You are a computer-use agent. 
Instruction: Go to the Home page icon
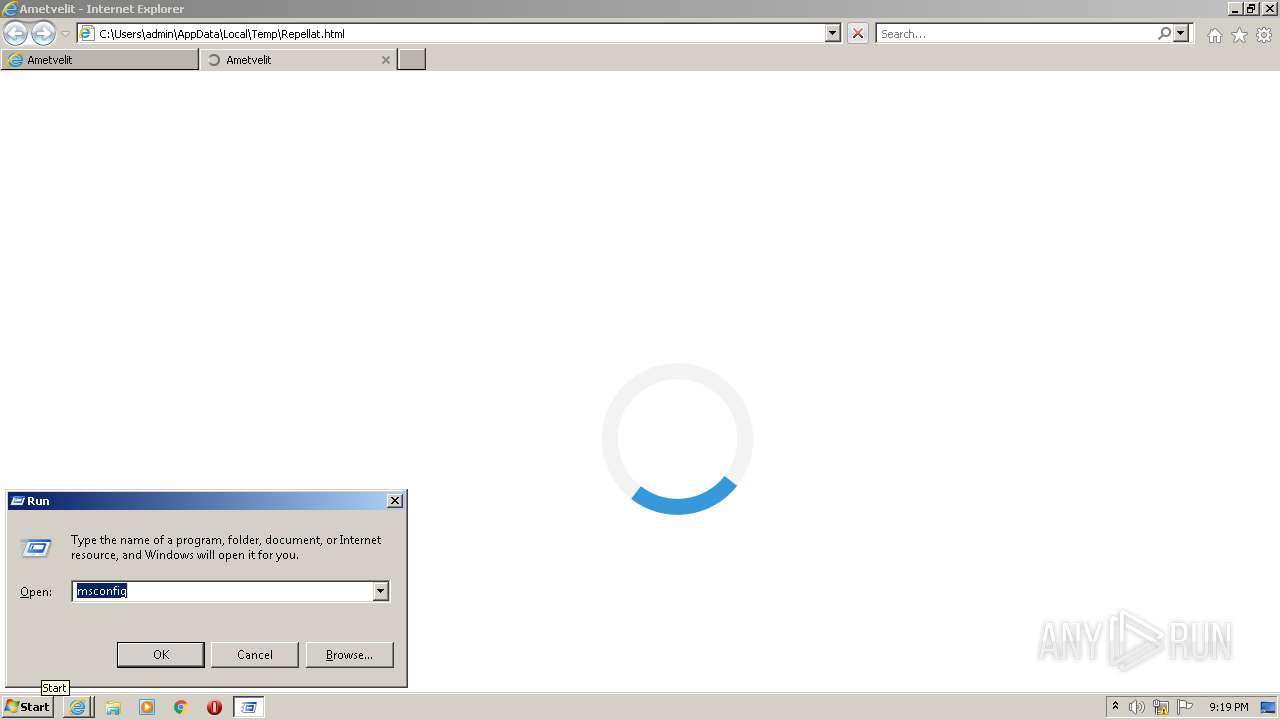point(1214,35)
